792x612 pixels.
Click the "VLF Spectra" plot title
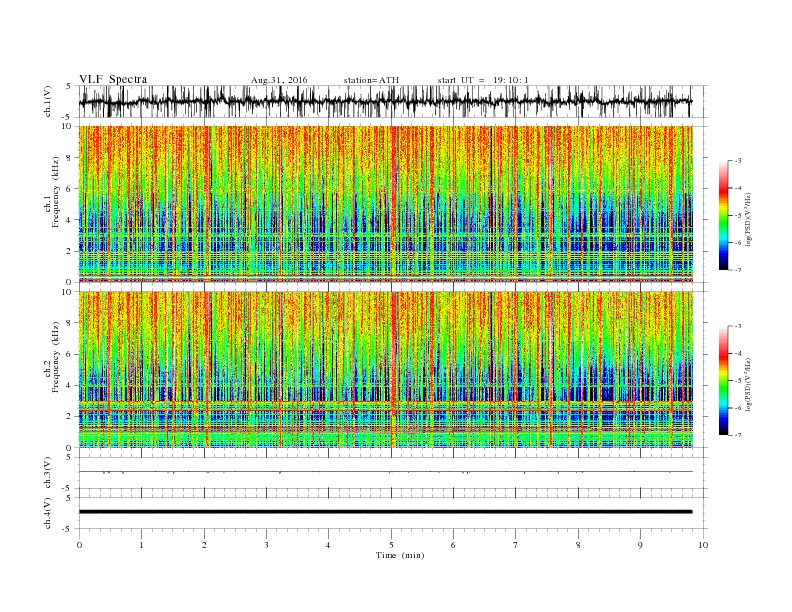pyautogui.click(x=113, y=79)
